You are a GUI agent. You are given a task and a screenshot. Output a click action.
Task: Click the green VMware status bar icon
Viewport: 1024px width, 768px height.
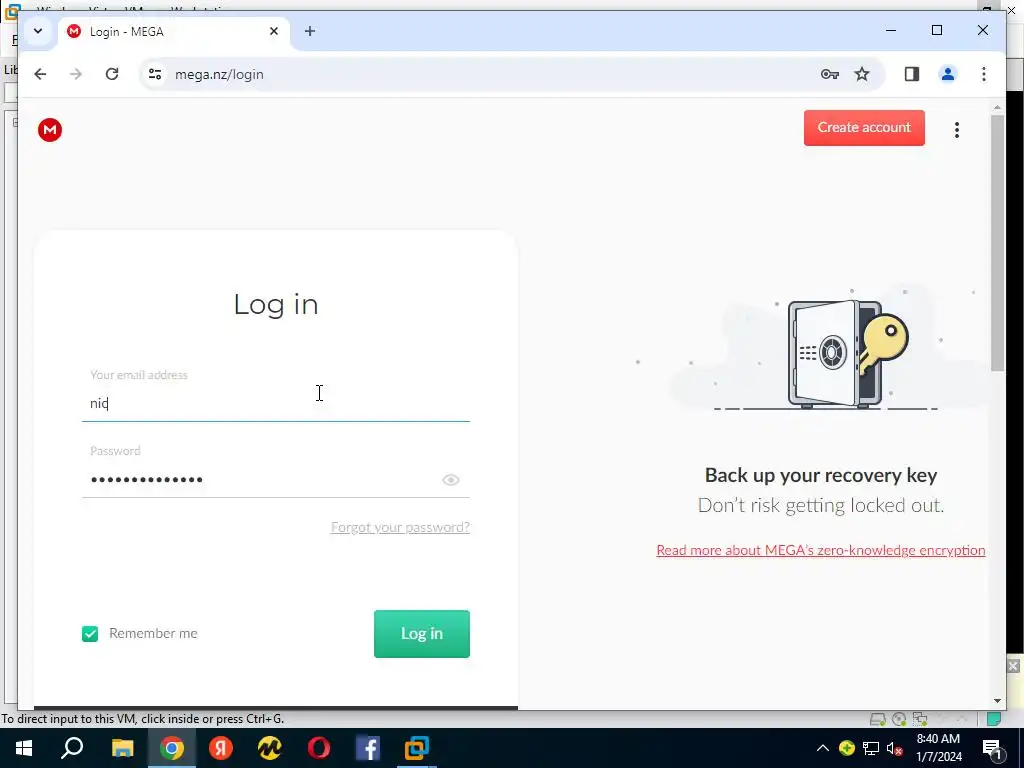coord(993,719)
